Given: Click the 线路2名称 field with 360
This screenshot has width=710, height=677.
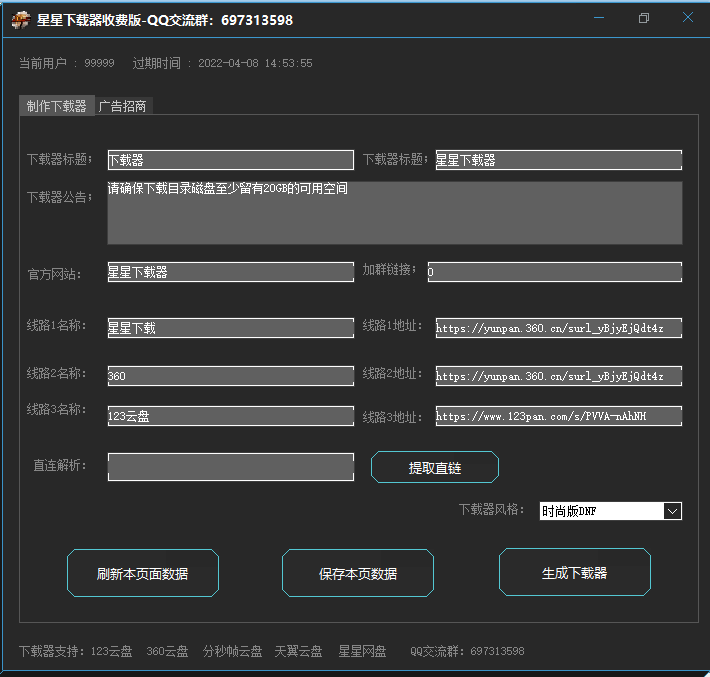Looking at the screenshot, I should [x=231, y=376].
